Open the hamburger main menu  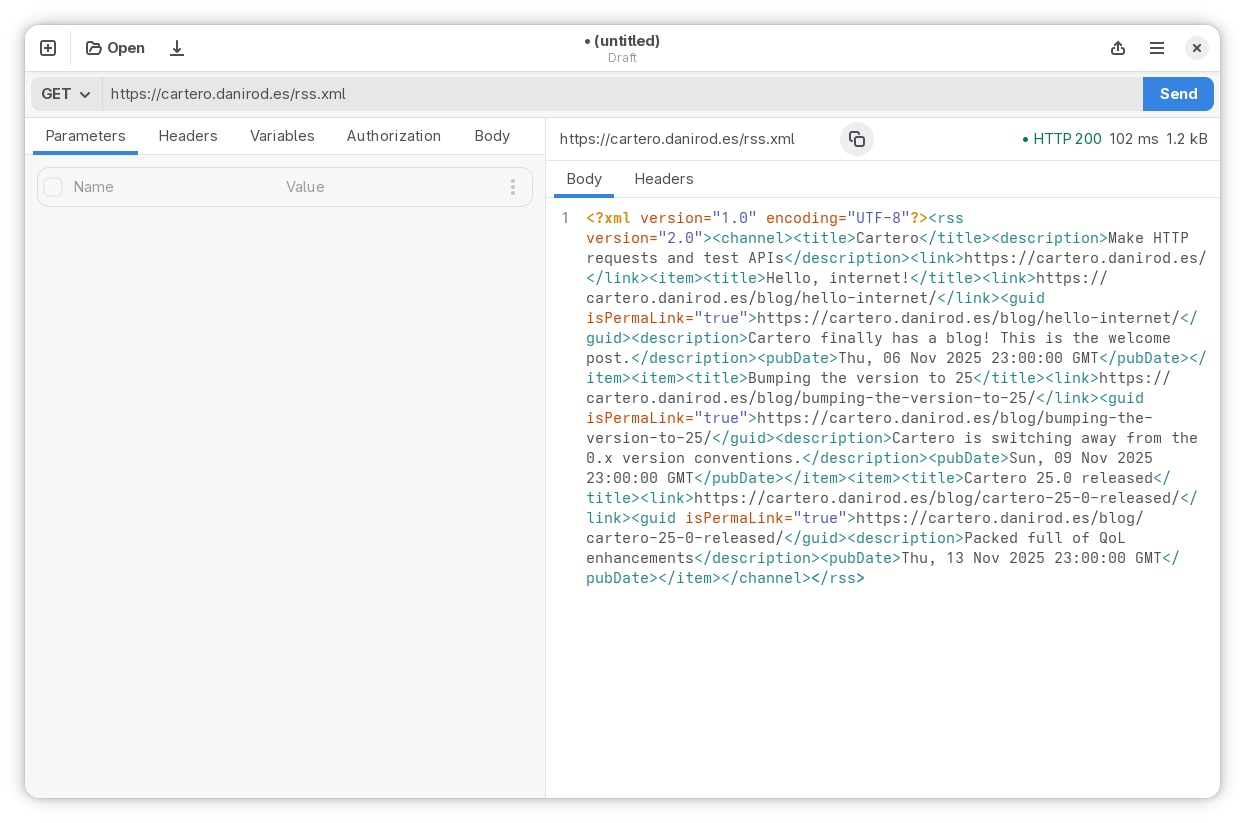pos(1156,47)
